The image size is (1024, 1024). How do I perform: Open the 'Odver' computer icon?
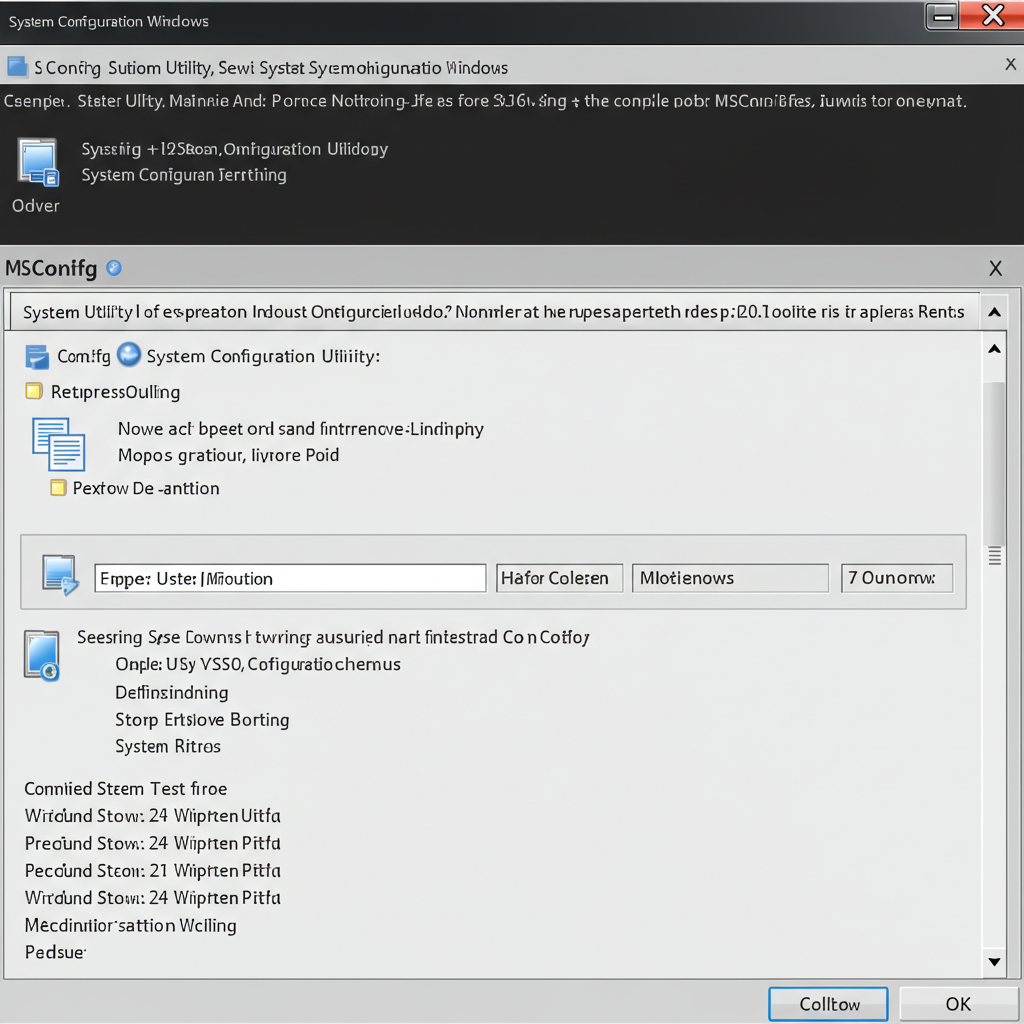pyautogui.click(x=38, y=162)
